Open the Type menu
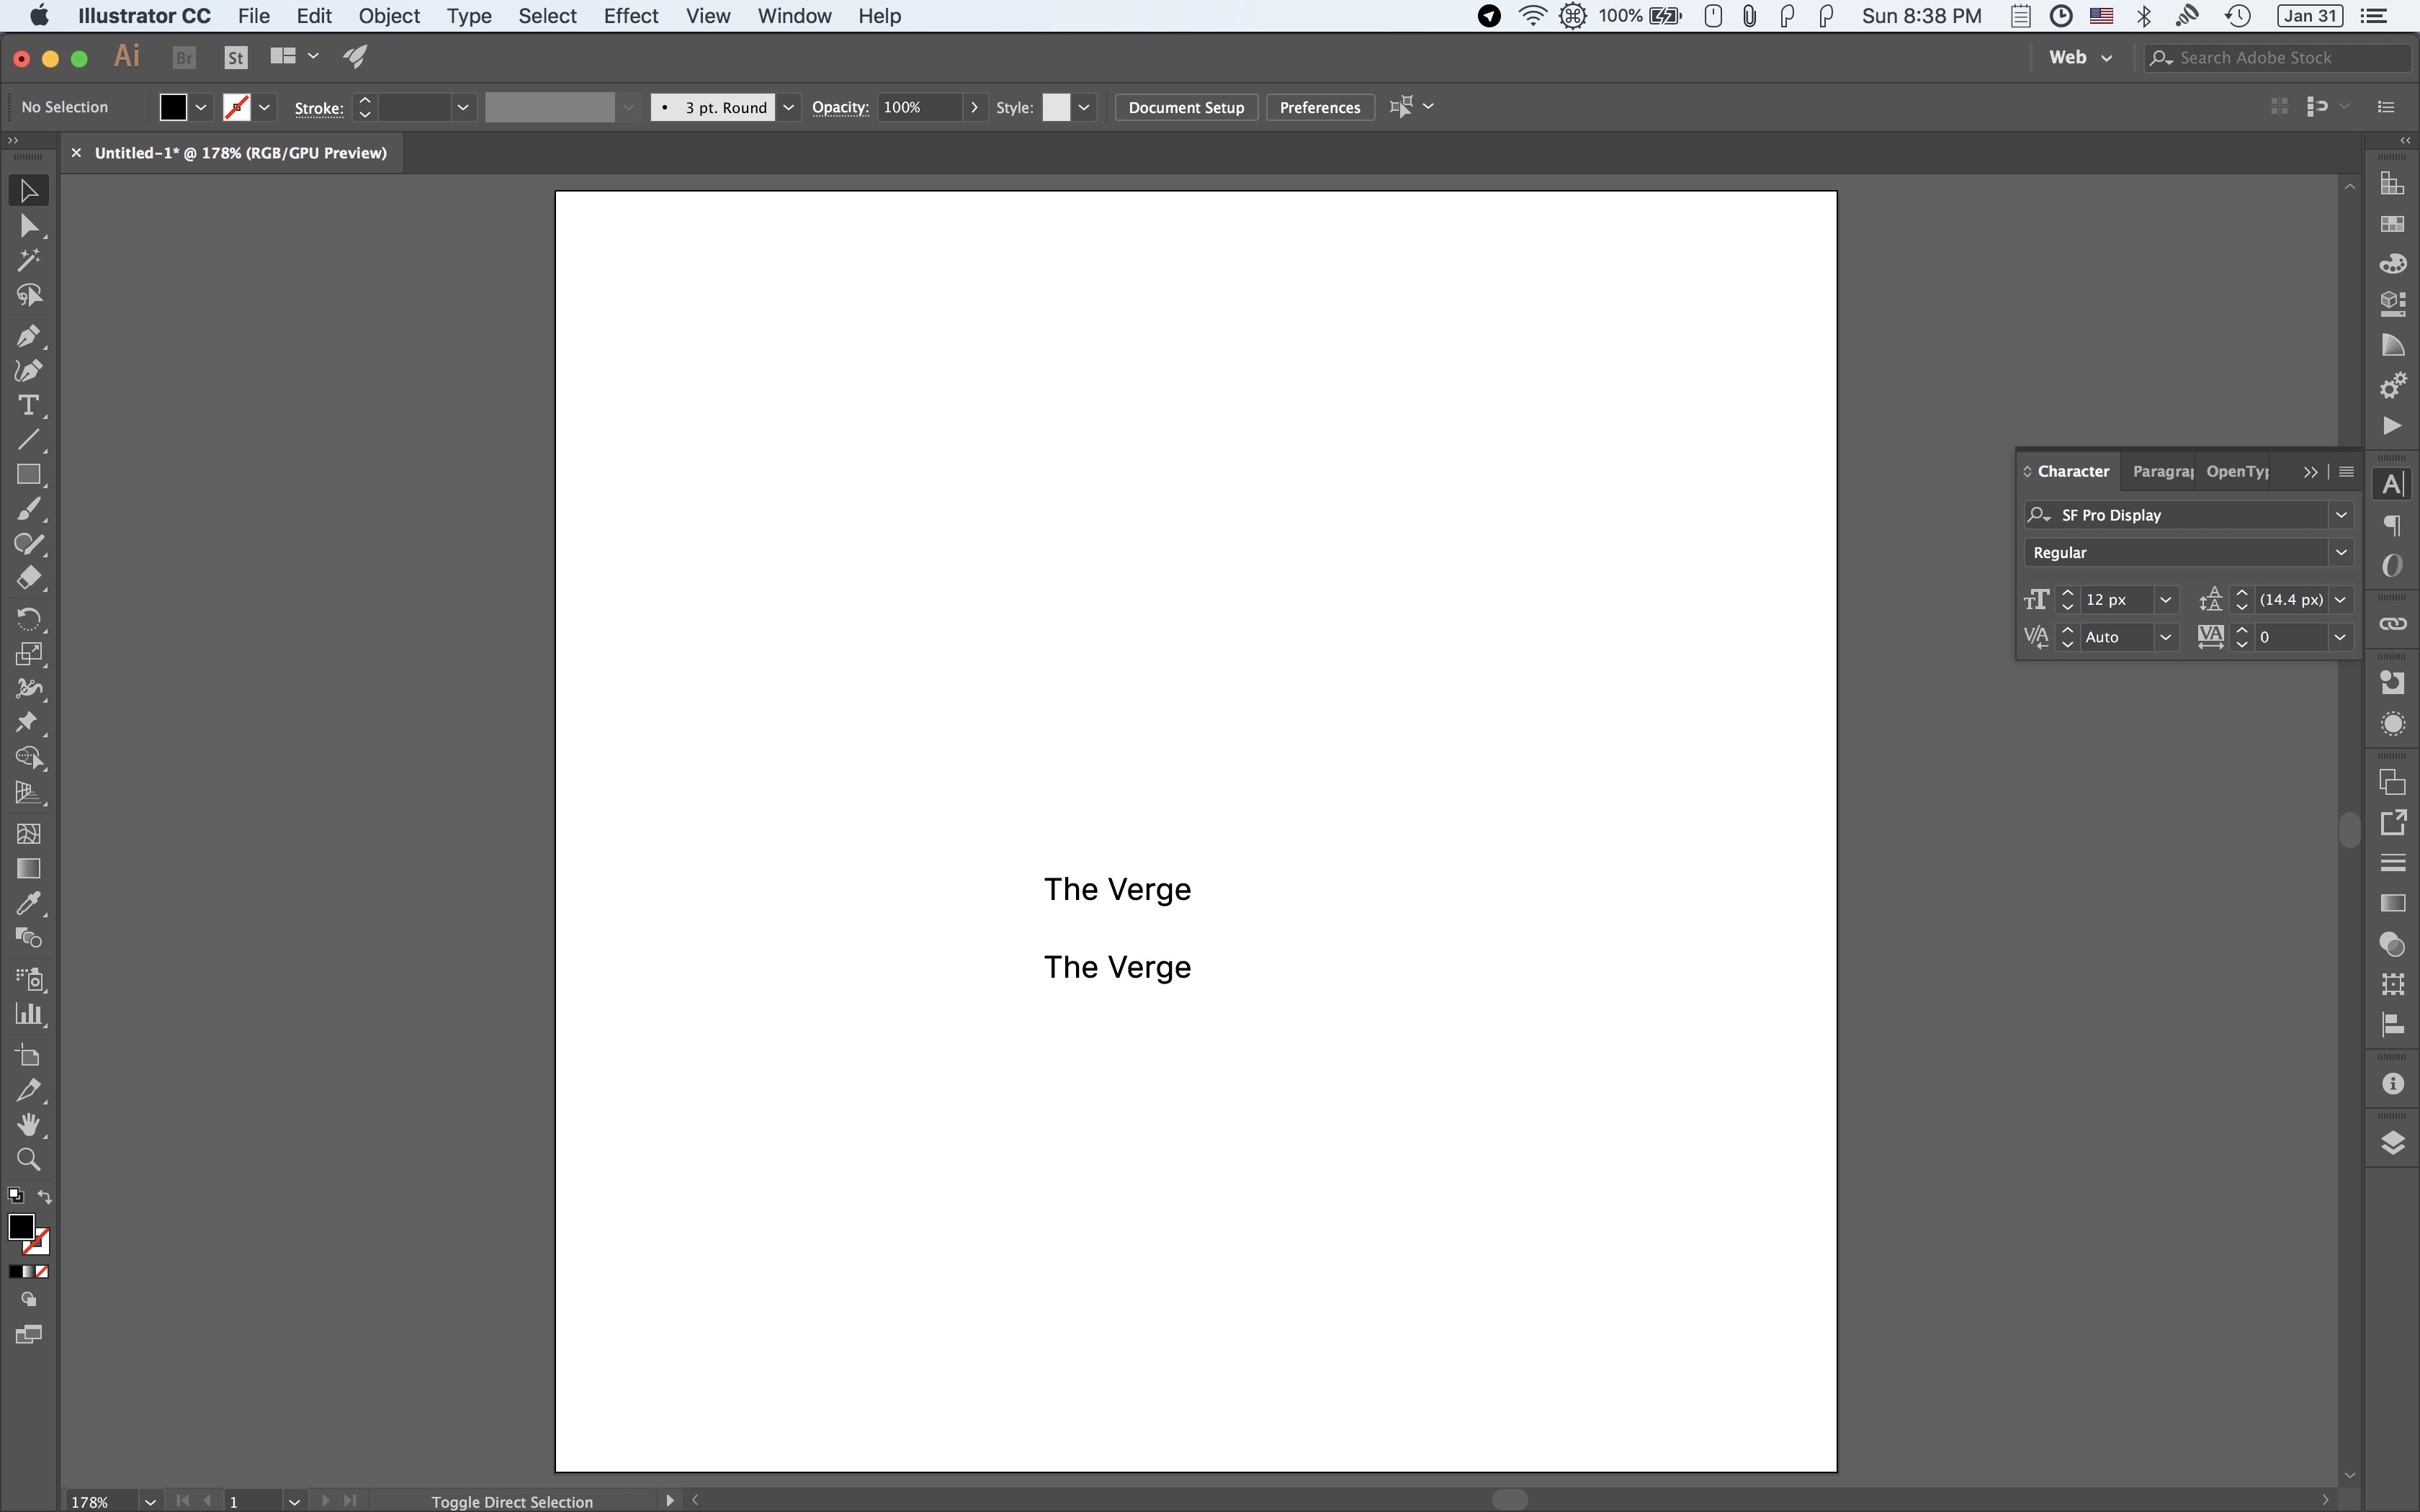The image size is (2420, 1512). click(468, 16)
